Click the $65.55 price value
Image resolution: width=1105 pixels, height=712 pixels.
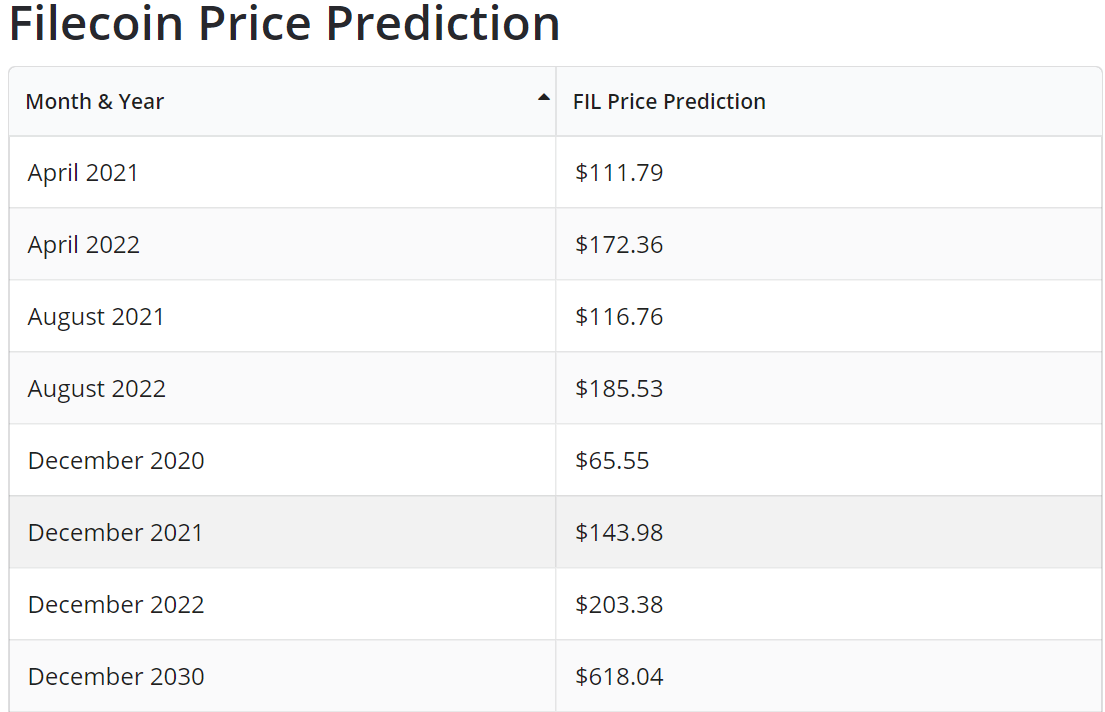point(612,460)
